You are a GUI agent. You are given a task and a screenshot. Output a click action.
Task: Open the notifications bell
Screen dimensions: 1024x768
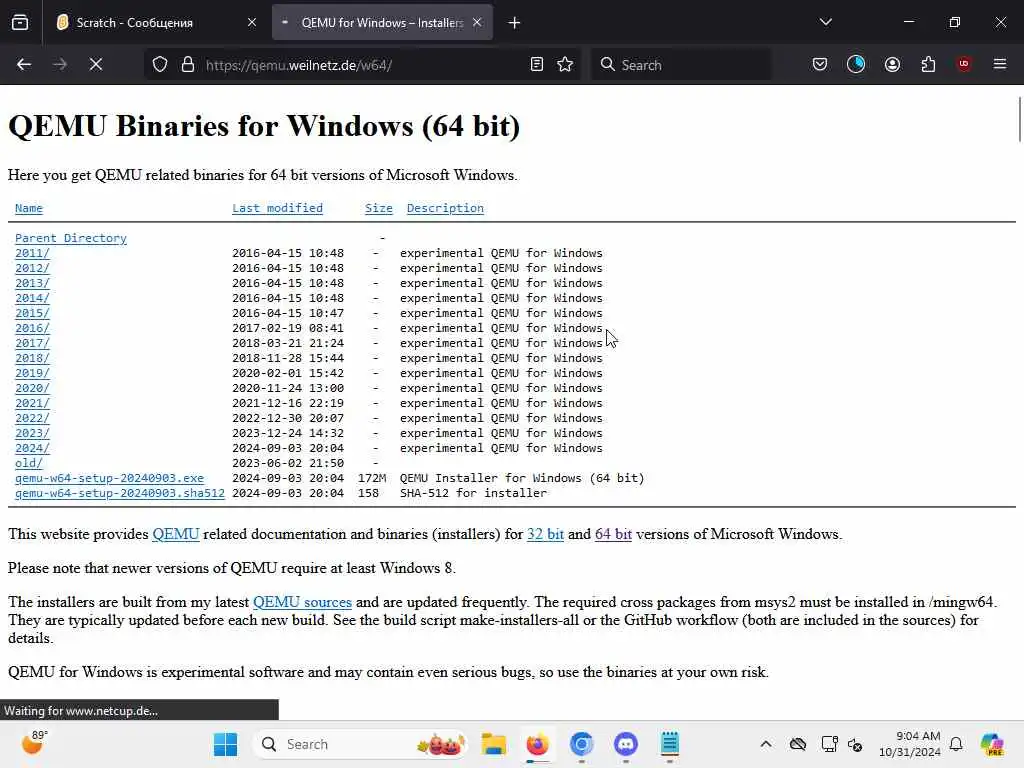pyautogui.click(x=956, y=744)
